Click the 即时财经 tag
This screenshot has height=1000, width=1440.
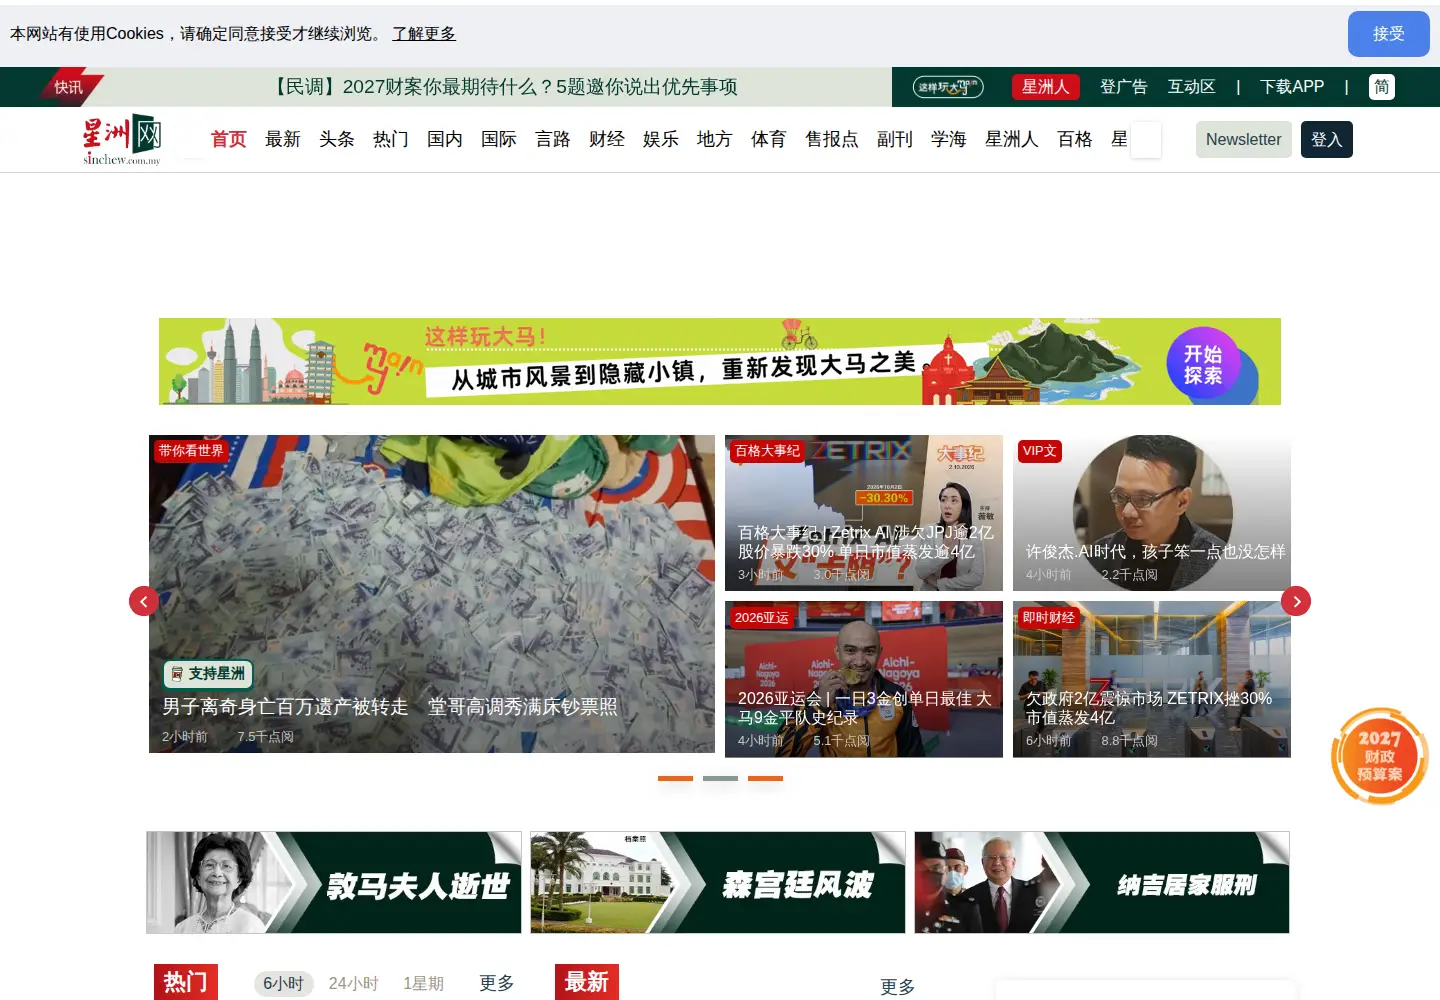click(x=1049, y=617)
